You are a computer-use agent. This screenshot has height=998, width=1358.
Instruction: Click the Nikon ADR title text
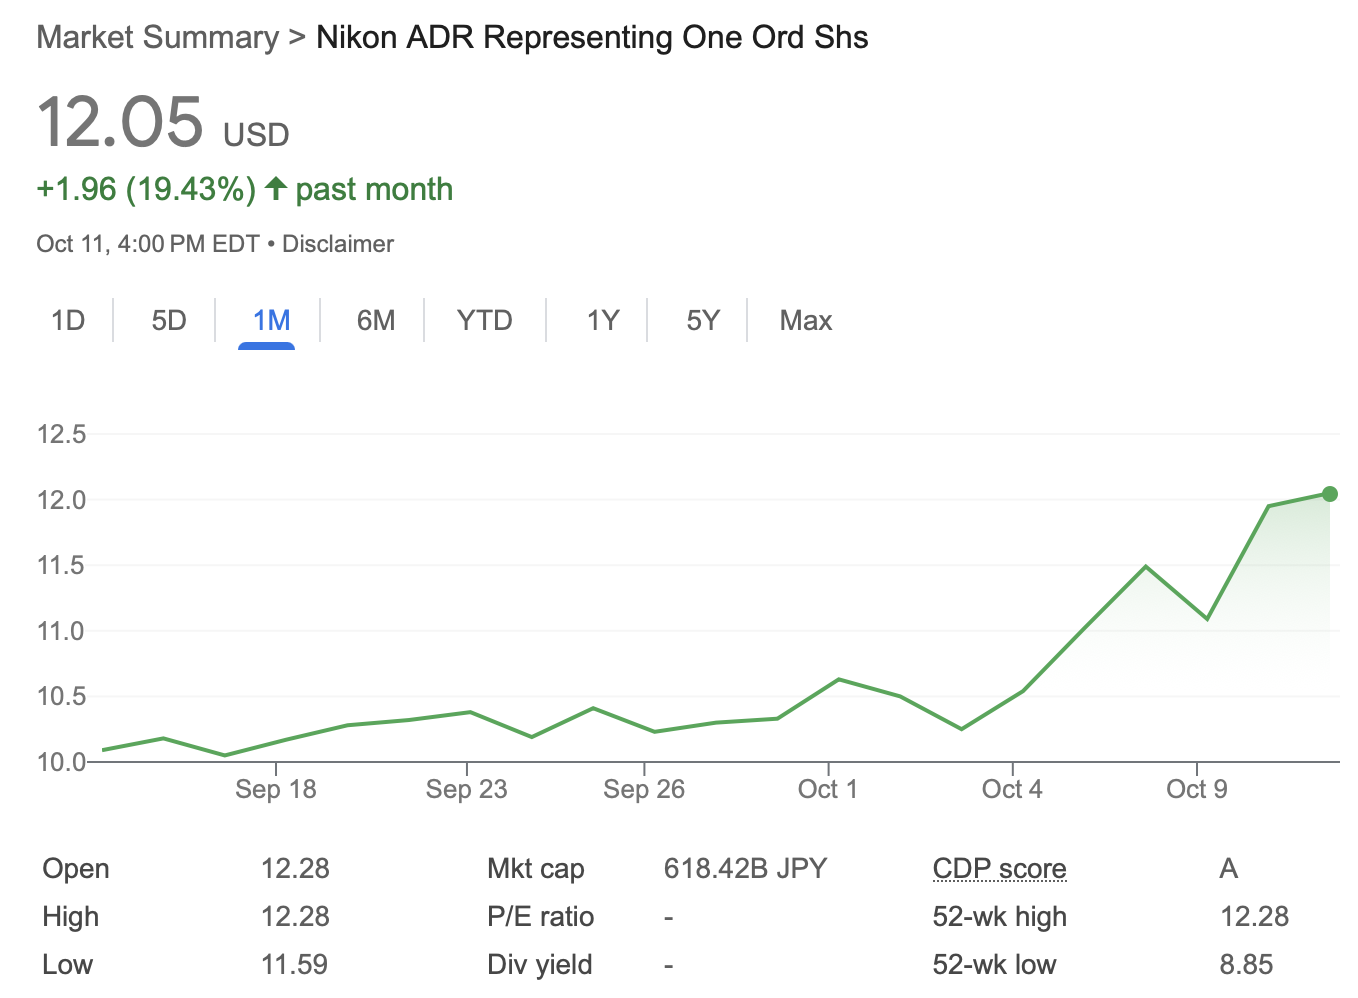591,38
